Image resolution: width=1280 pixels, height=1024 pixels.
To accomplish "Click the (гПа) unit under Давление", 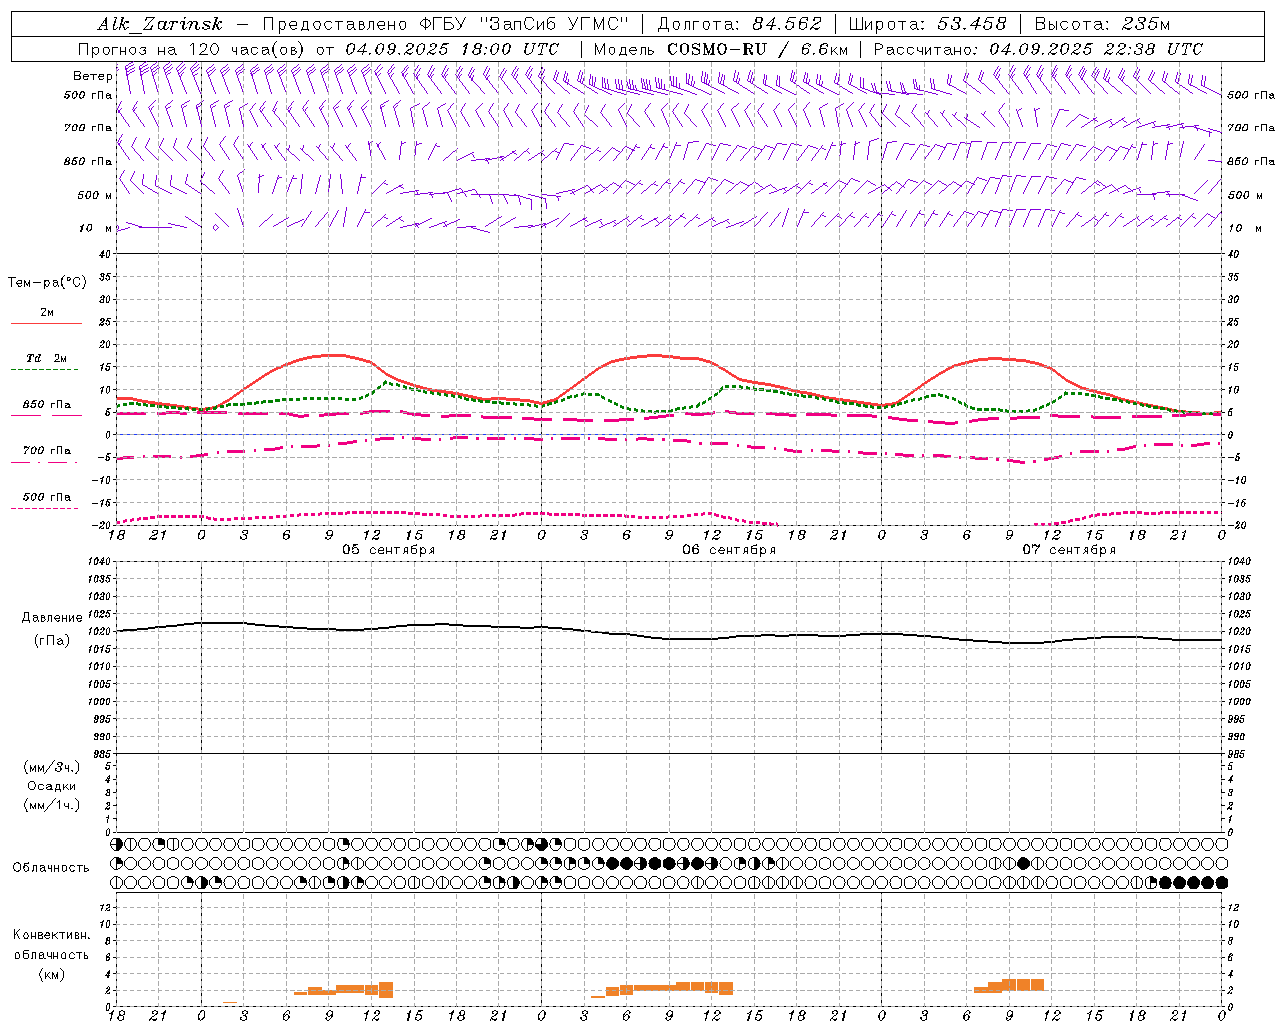I will coord(52,640).
